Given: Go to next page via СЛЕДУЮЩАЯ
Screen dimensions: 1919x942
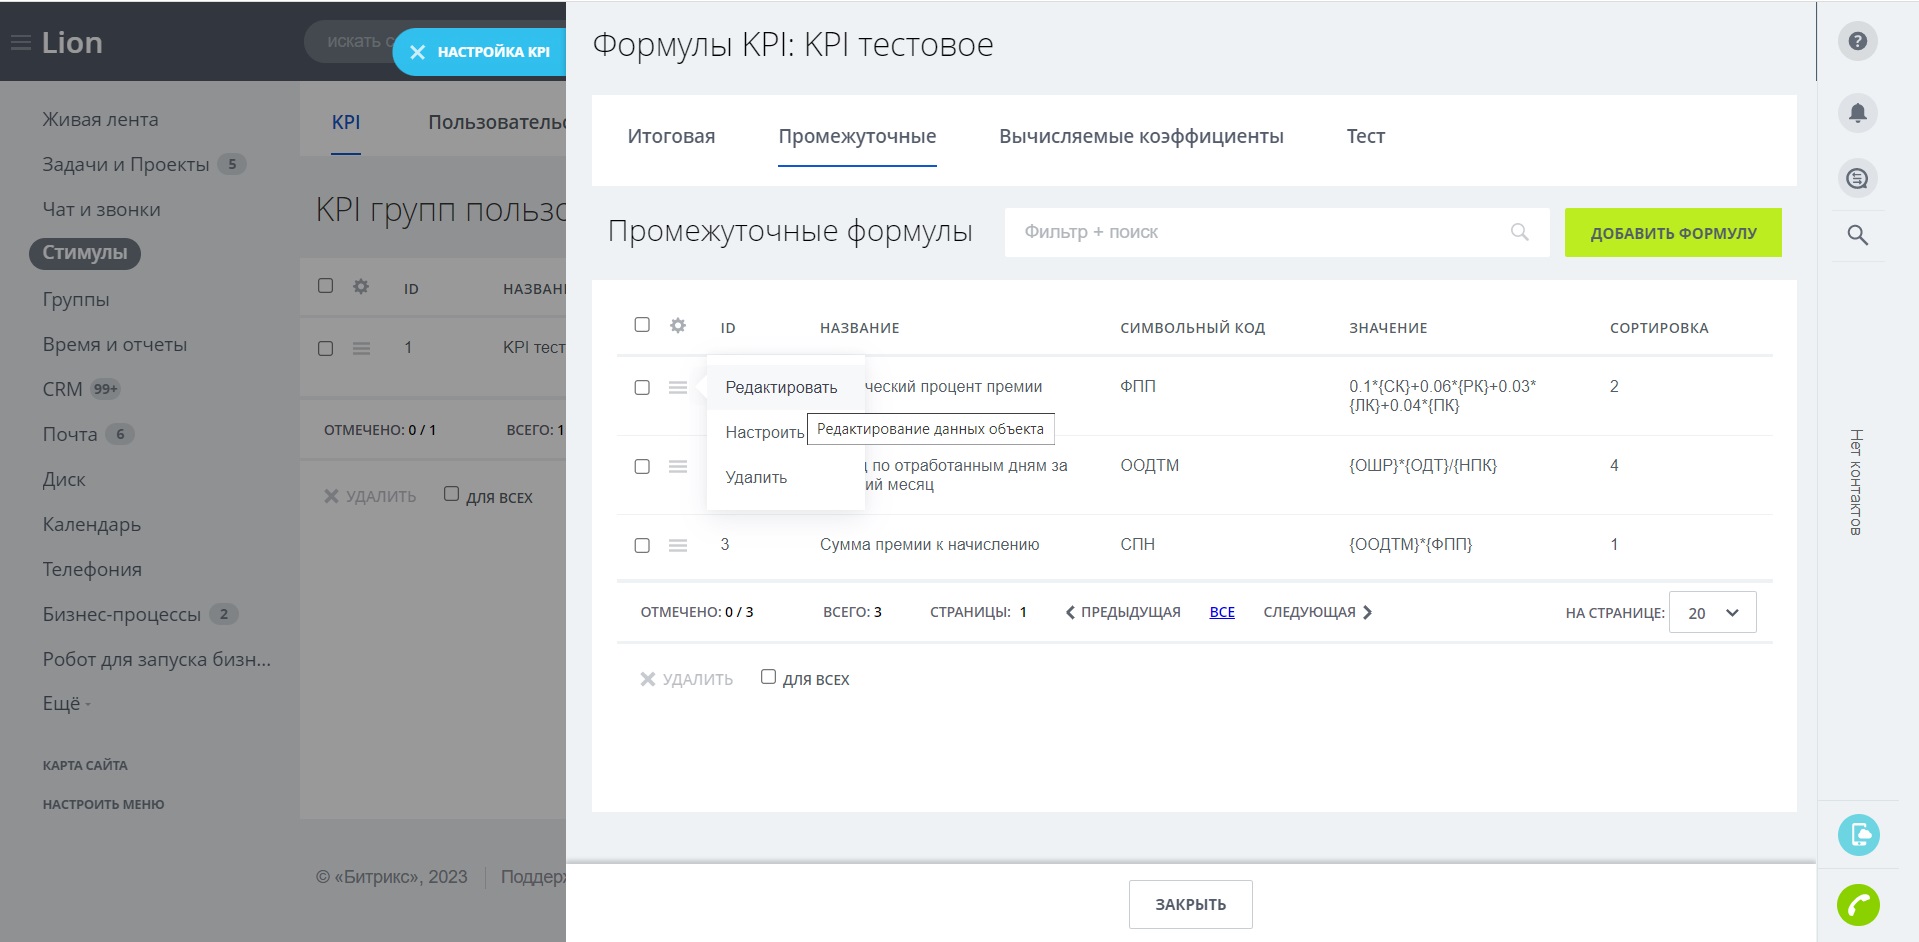Looking at the screenshot, I should click(1317, 612).
